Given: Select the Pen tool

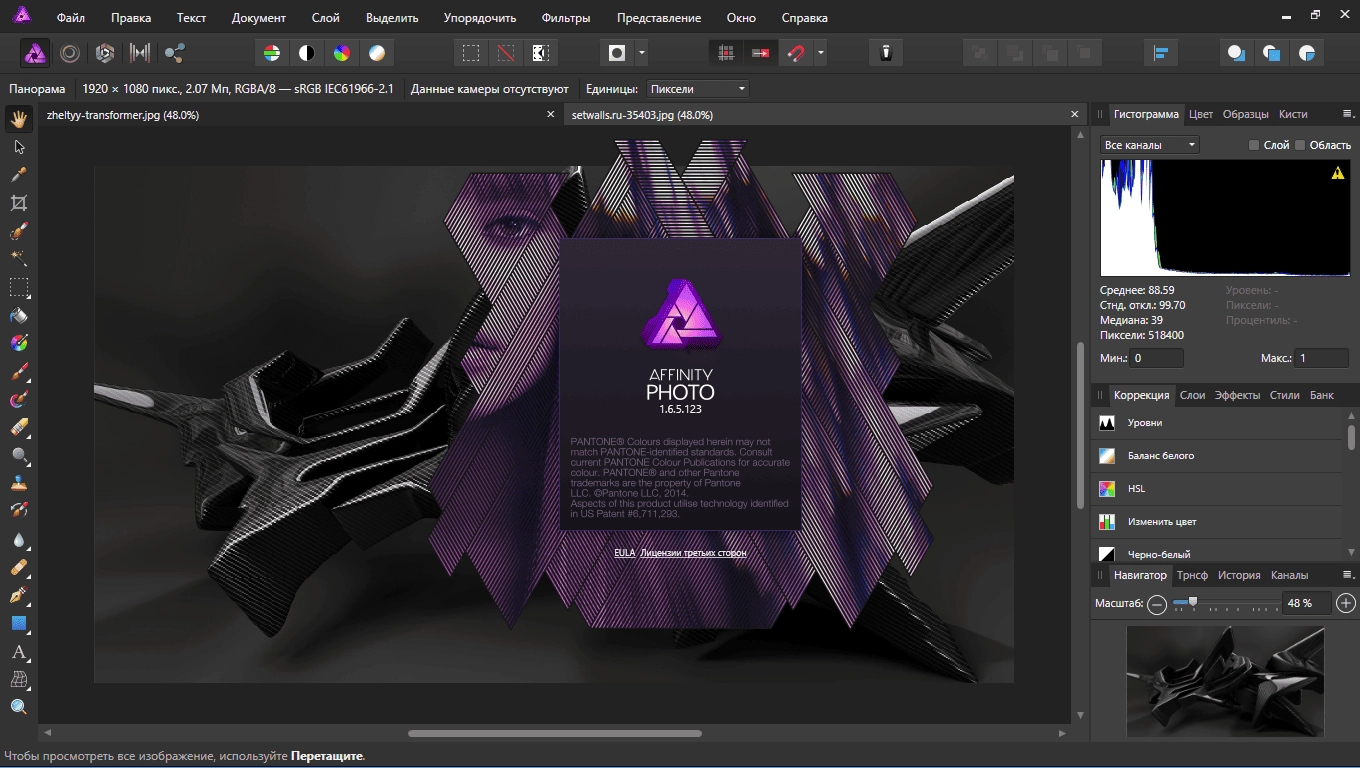Looking at the screenshot, I should [x=19, y=595].
